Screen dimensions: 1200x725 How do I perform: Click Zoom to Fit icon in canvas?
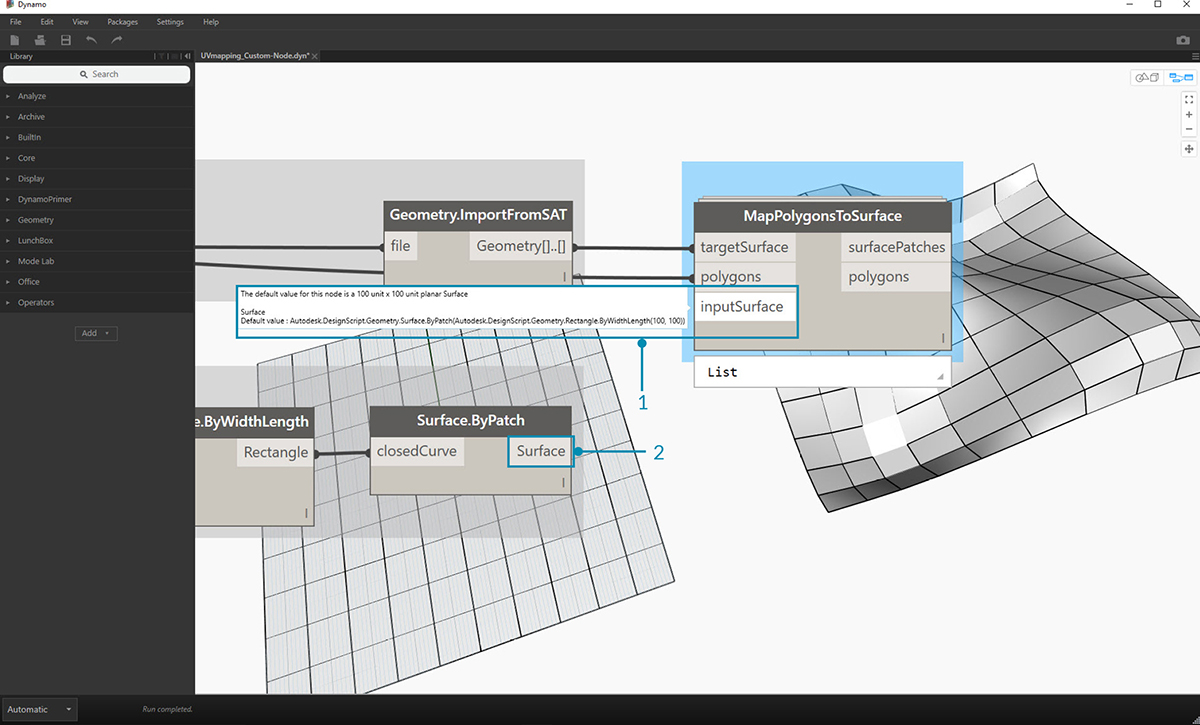[1189, 100]
